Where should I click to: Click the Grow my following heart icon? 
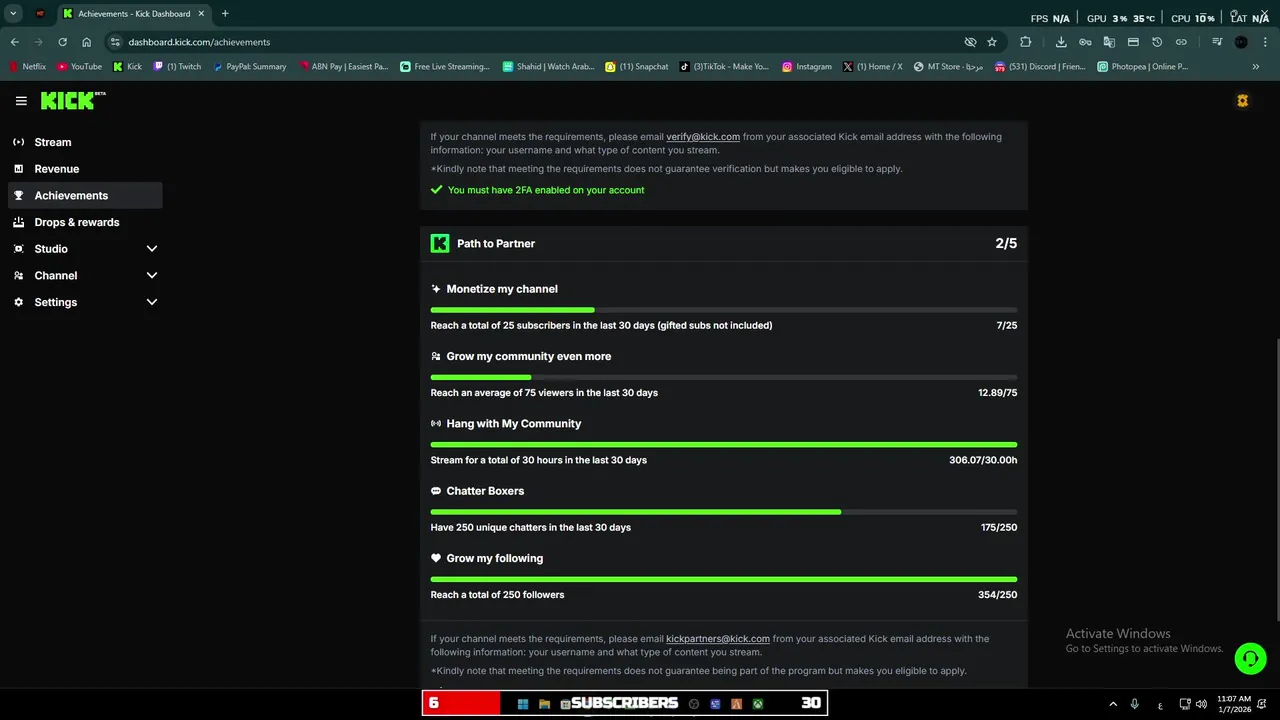(x=436, y=558)
